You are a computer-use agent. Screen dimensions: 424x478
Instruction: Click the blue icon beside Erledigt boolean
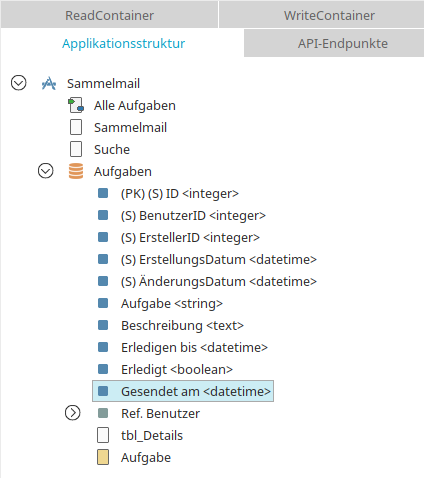click(x=103, y=369)
